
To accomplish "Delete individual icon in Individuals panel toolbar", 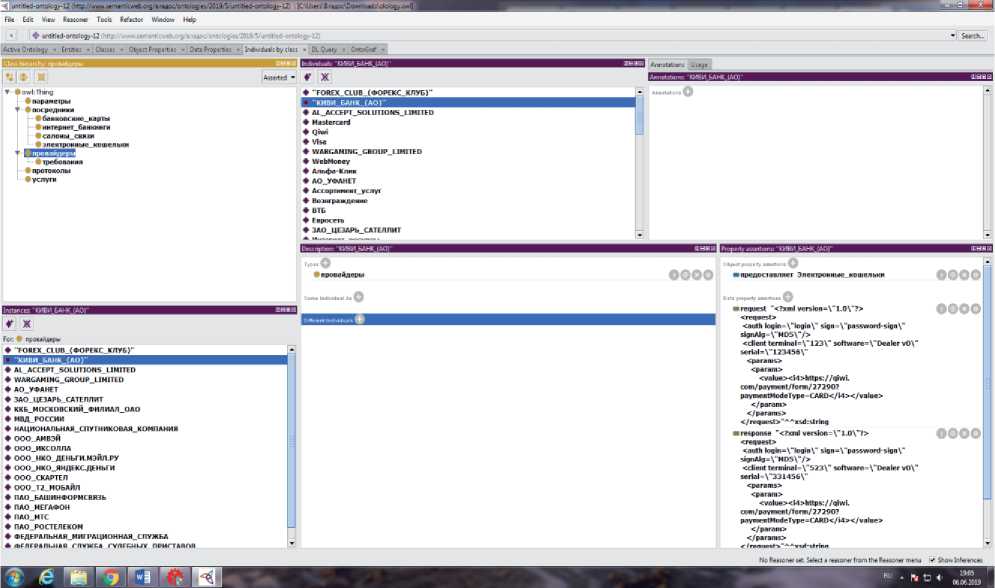I will click(325, 77).
